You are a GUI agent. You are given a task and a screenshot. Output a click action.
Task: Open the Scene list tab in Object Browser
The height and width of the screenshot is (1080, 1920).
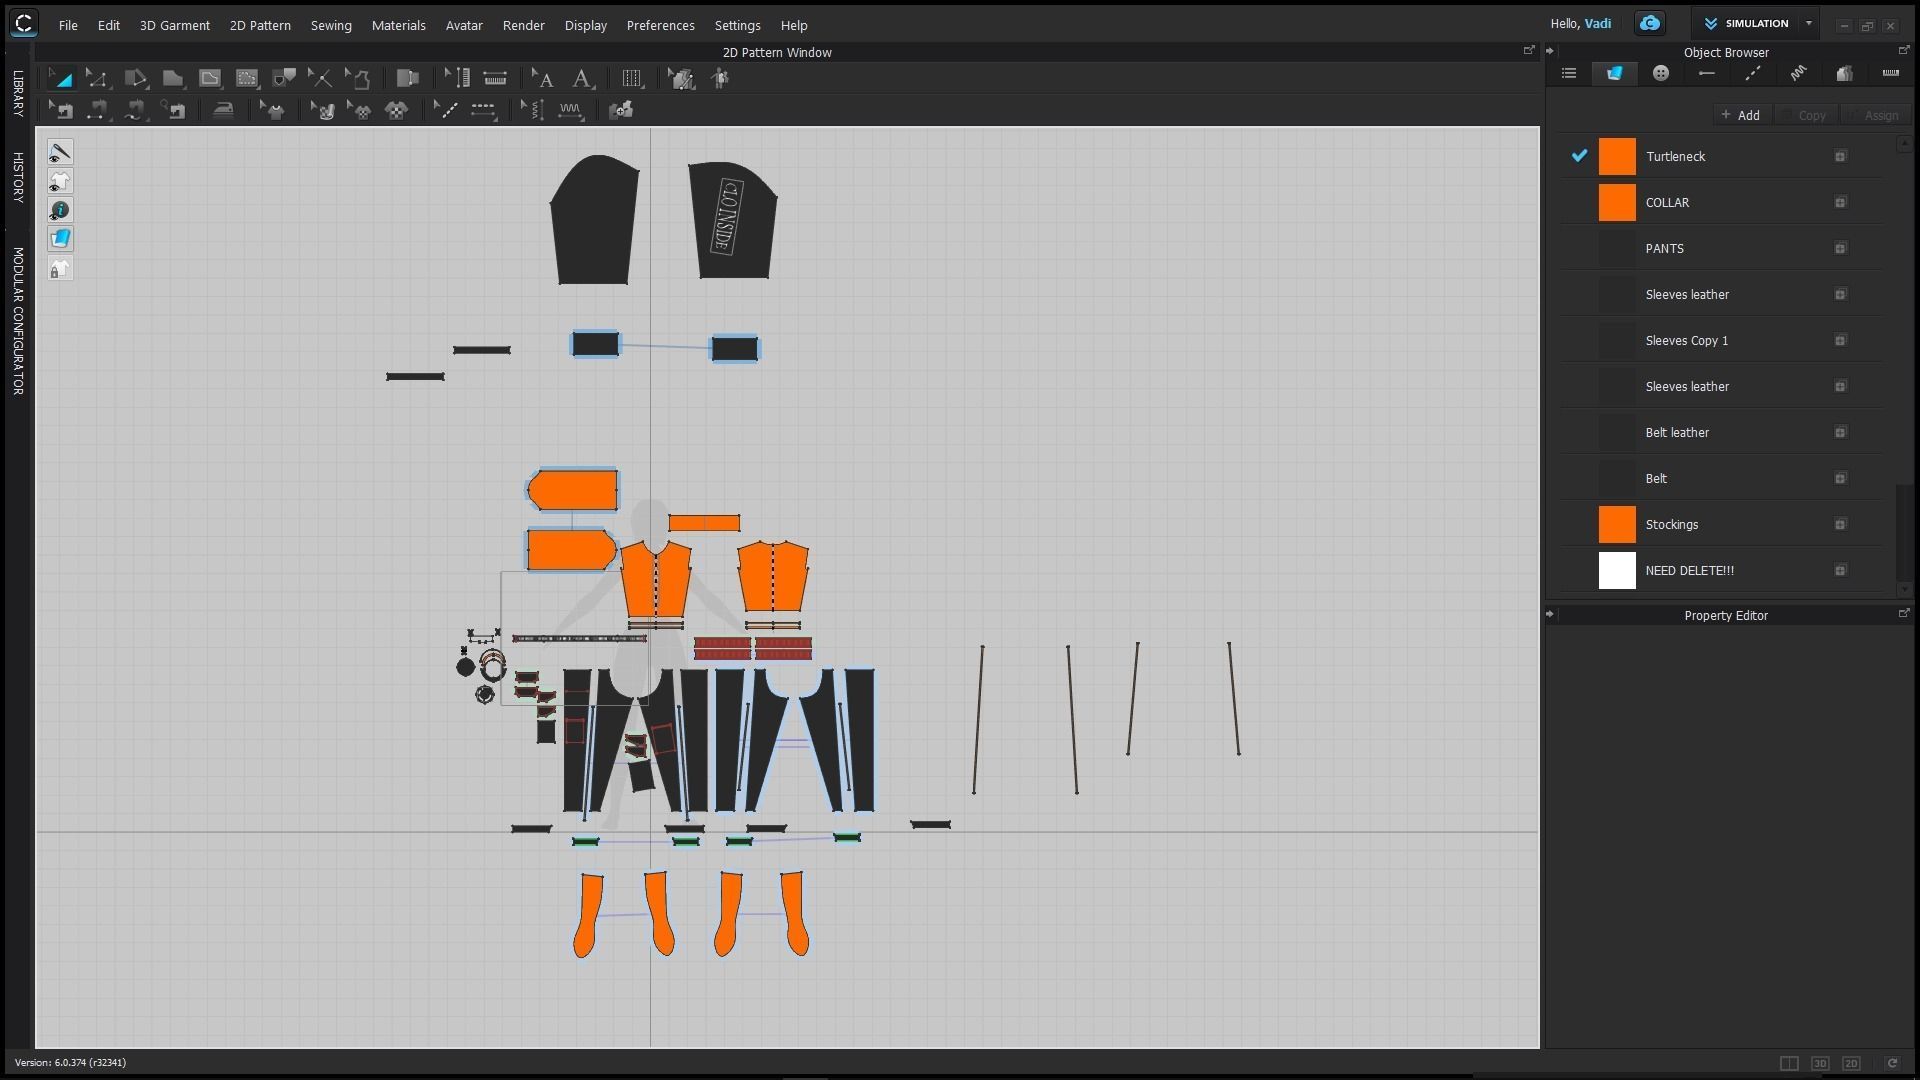pyautogui.click(x=1568, y=73)
